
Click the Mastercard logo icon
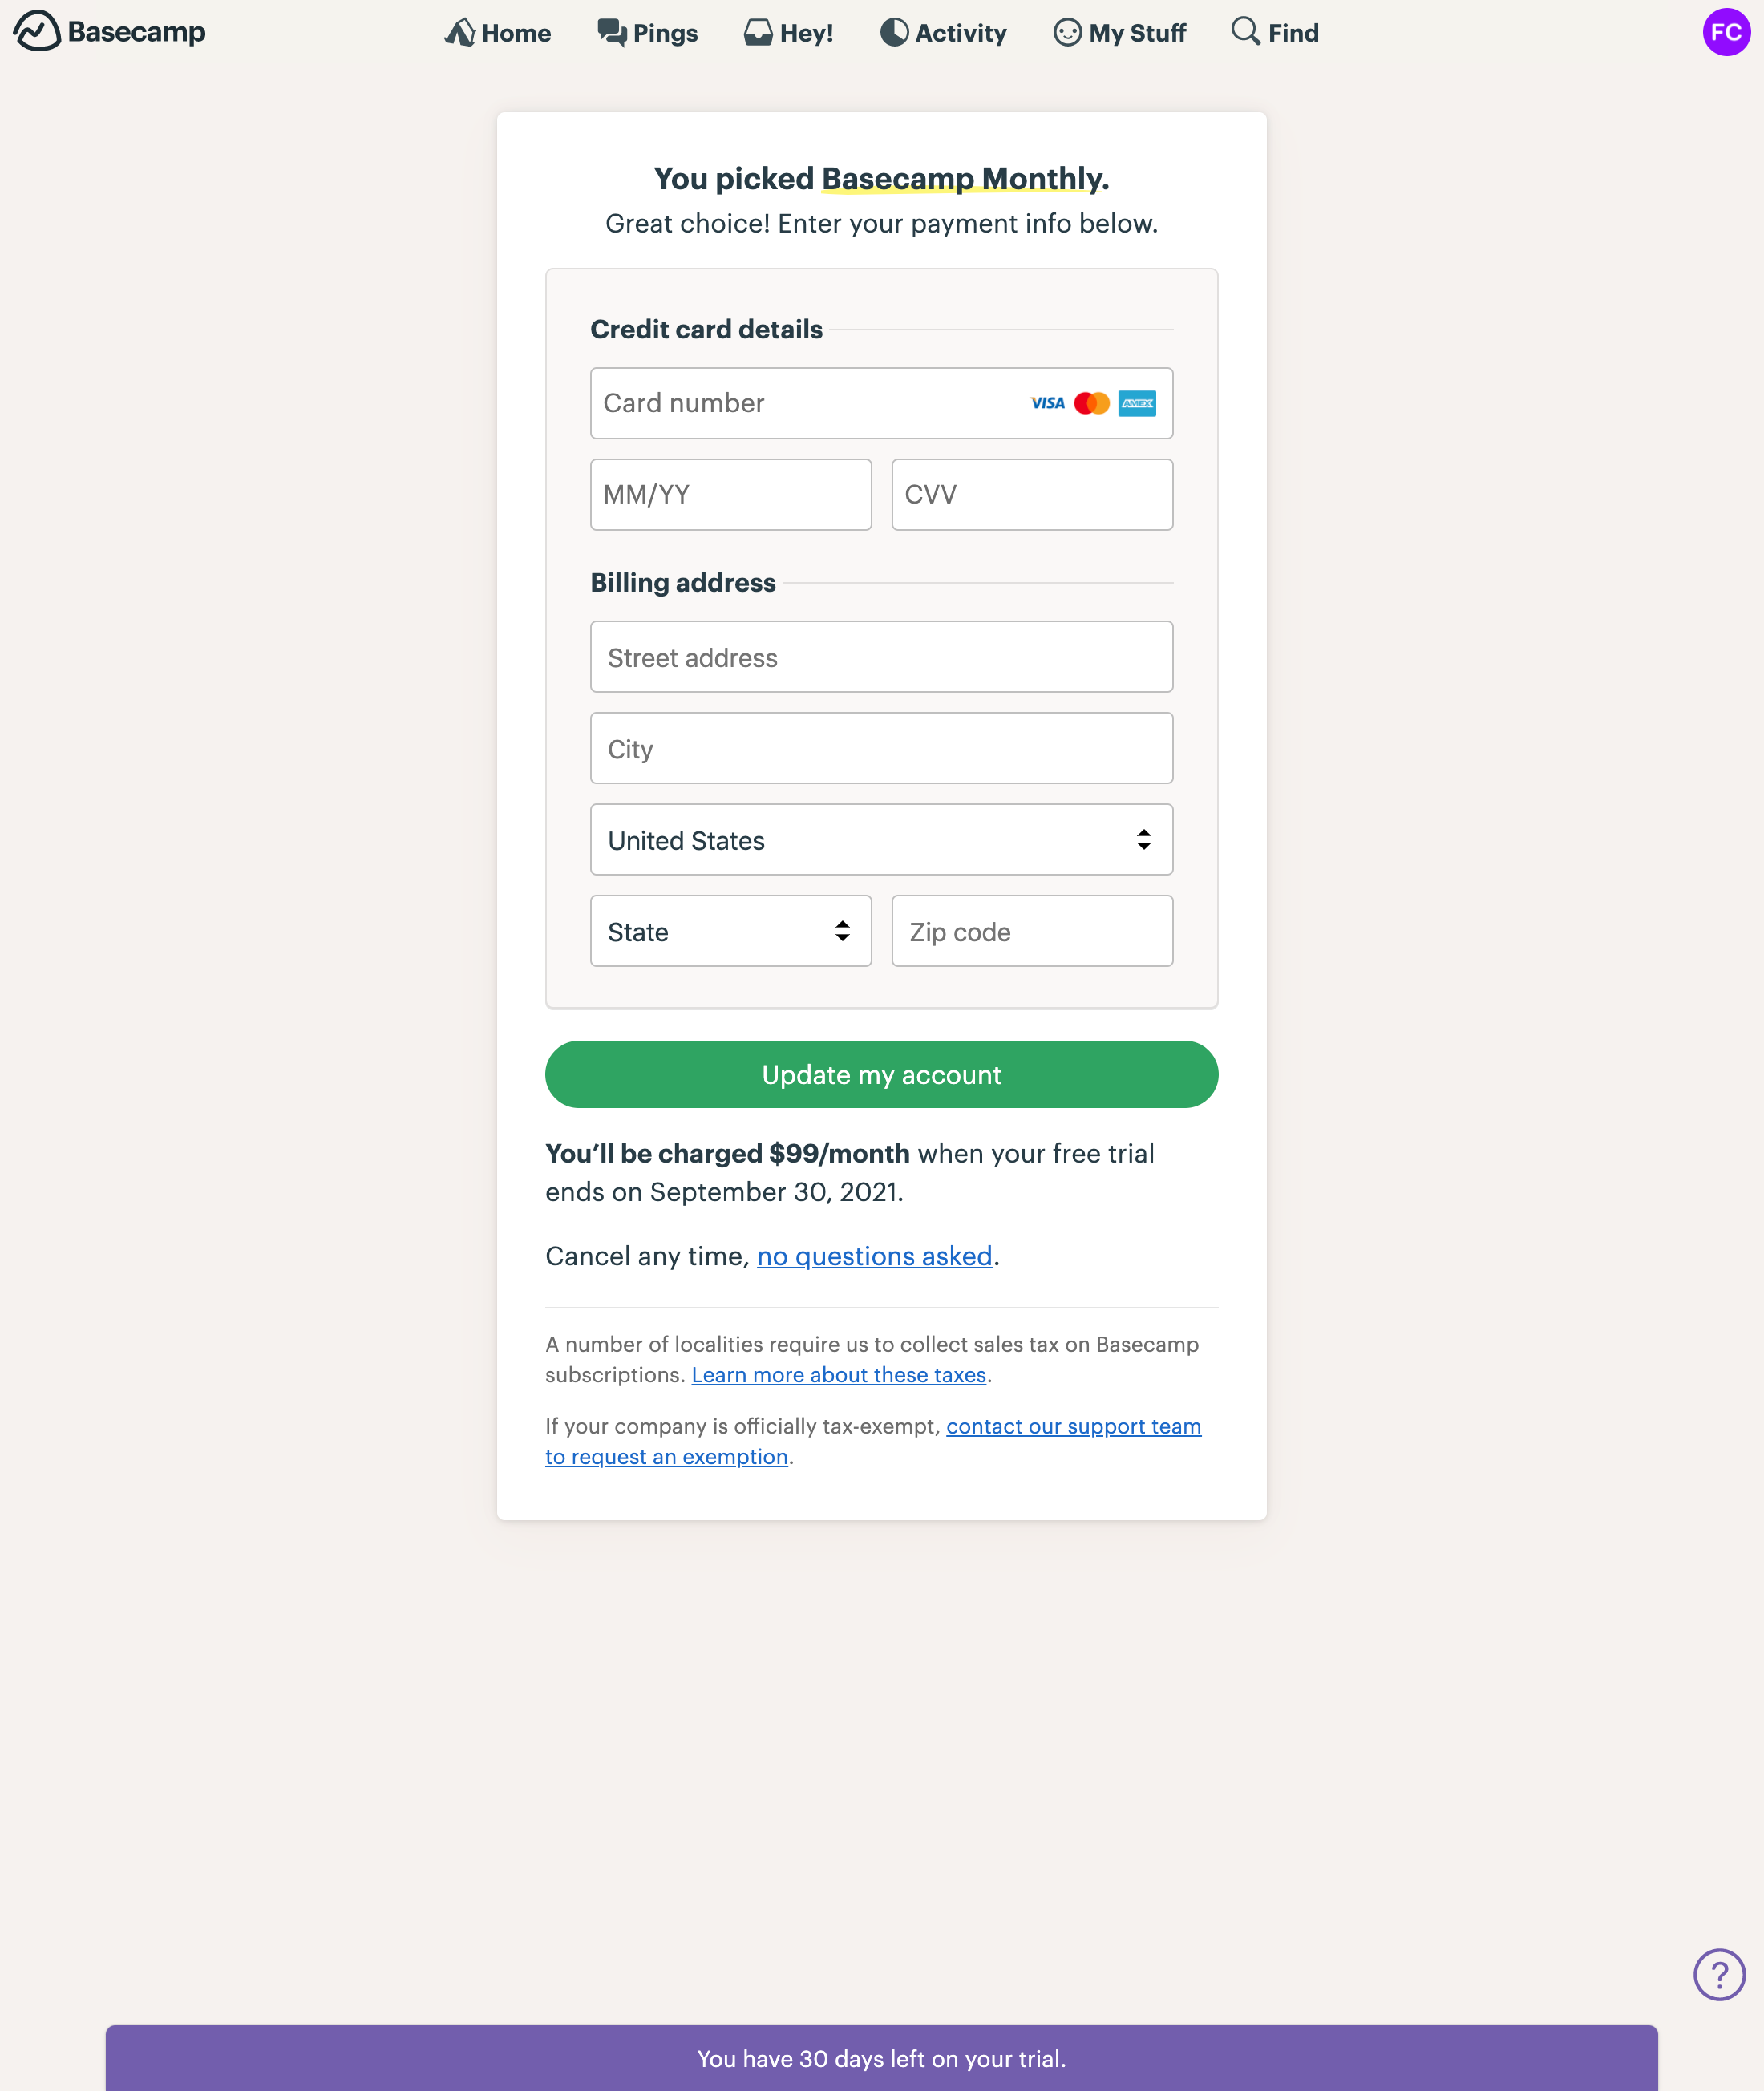[1091, 403]
